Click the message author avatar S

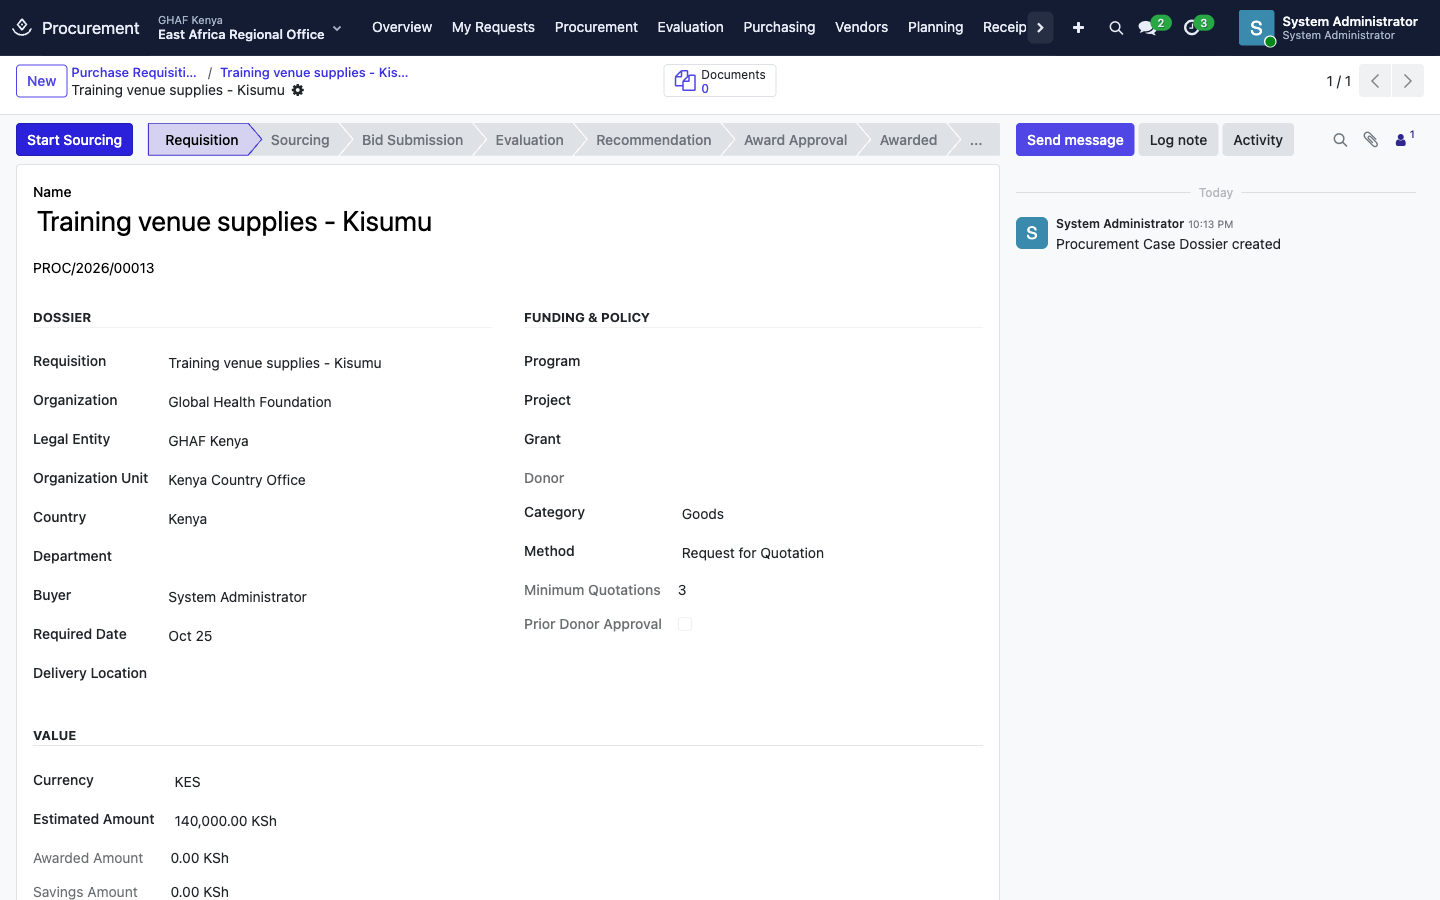click(x=1032, y=233)
